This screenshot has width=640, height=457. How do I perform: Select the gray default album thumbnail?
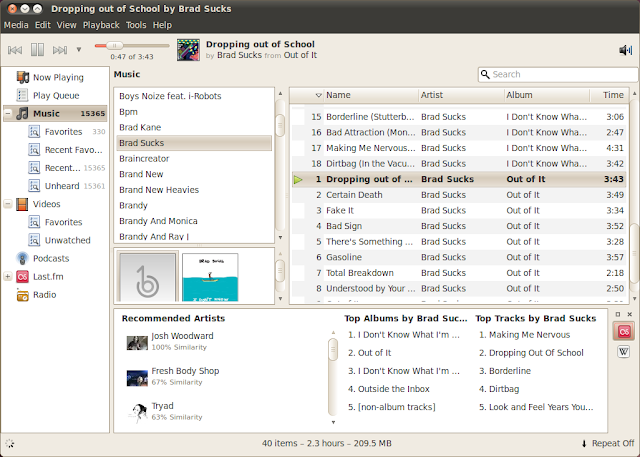tap(147, 277)
